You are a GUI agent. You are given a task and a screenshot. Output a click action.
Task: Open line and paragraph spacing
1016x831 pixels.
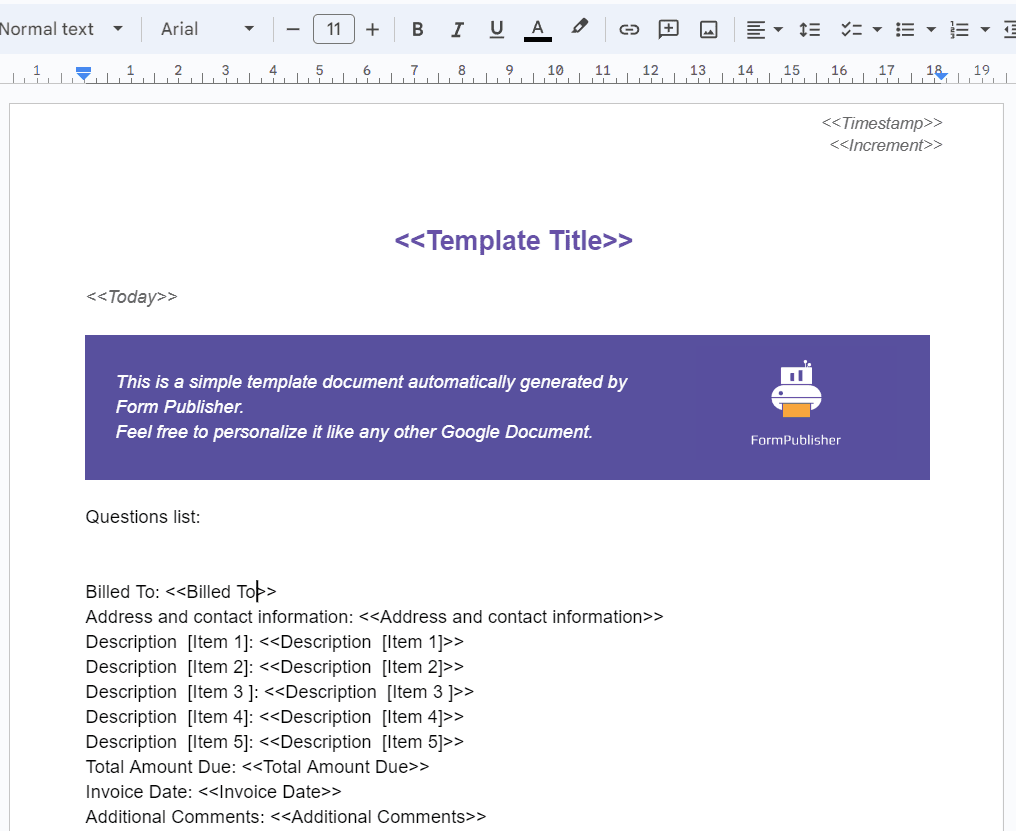coord(809,29)
